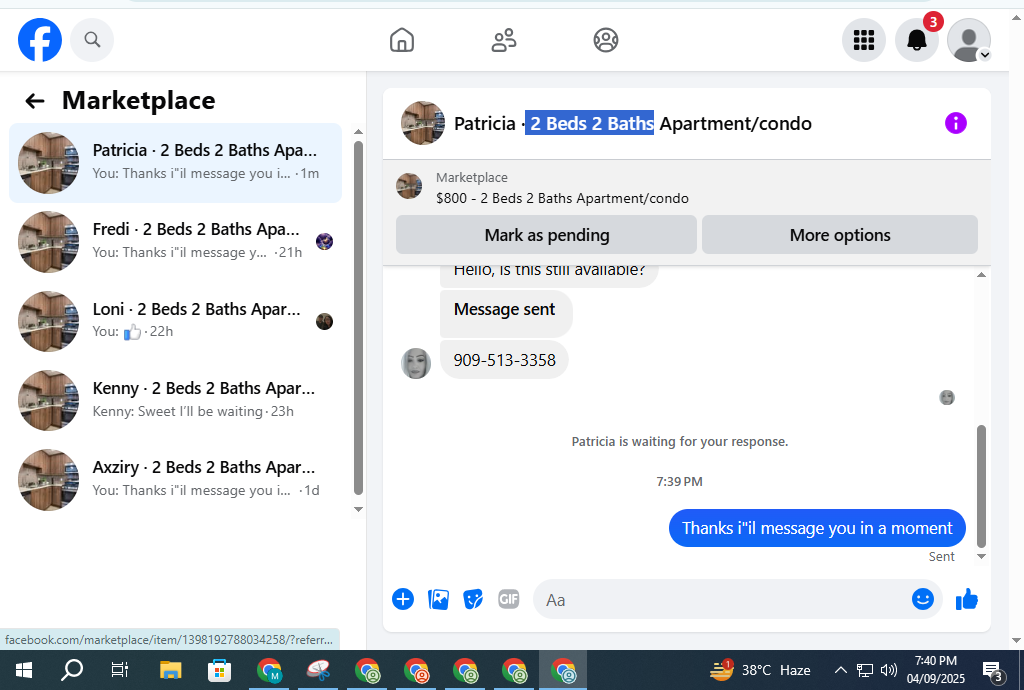Click Loni's small seen avatar in the list
This screenshot has height=690, width=1024.
click(x=325, y=321)
